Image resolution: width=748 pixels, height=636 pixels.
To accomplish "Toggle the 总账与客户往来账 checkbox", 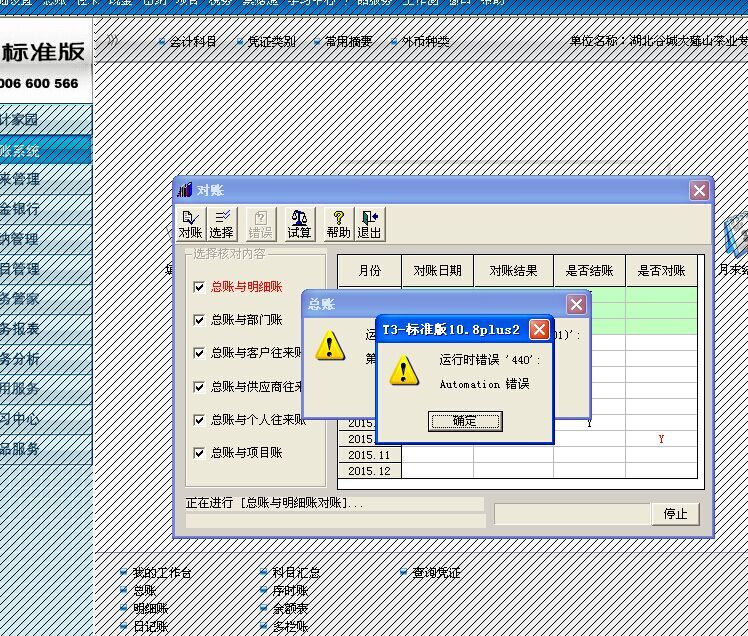I will click(199, 353).
